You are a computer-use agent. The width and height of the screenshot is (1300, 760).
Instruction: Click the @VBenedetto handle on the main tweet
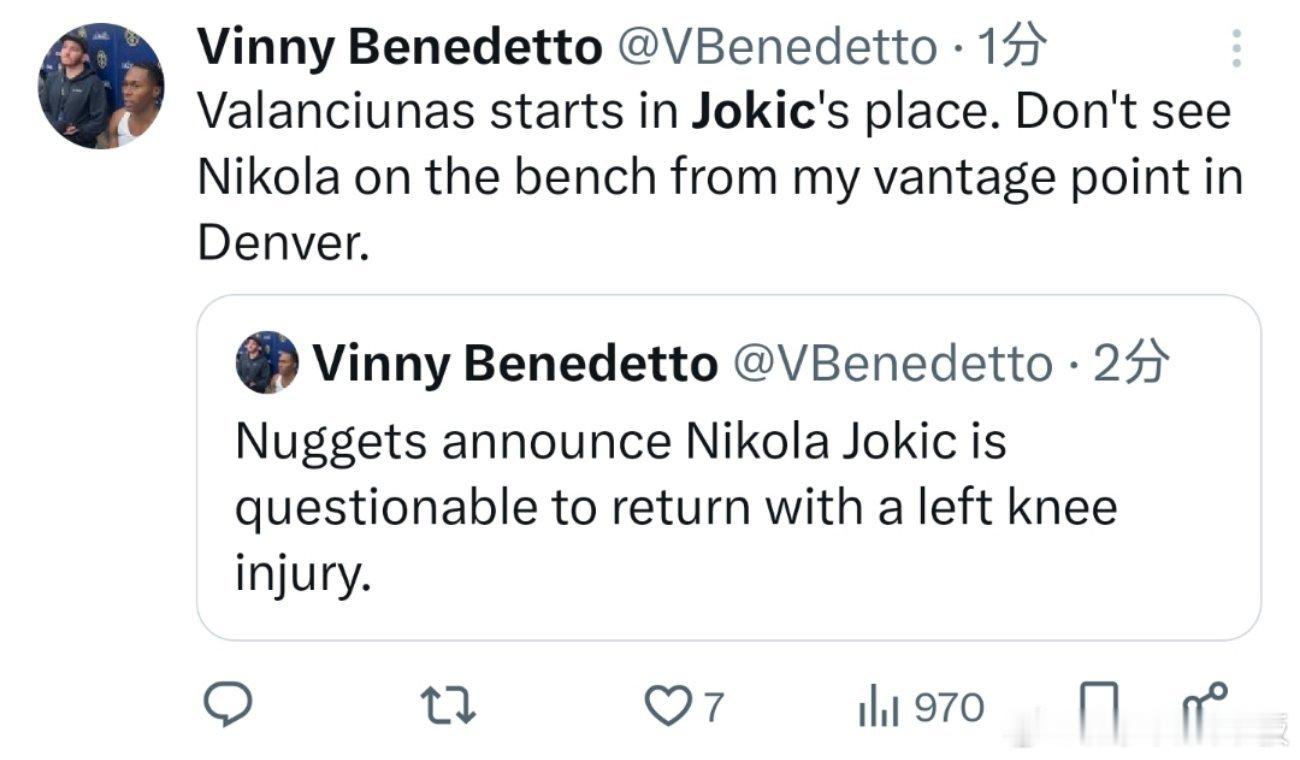[x=781, y=49]
